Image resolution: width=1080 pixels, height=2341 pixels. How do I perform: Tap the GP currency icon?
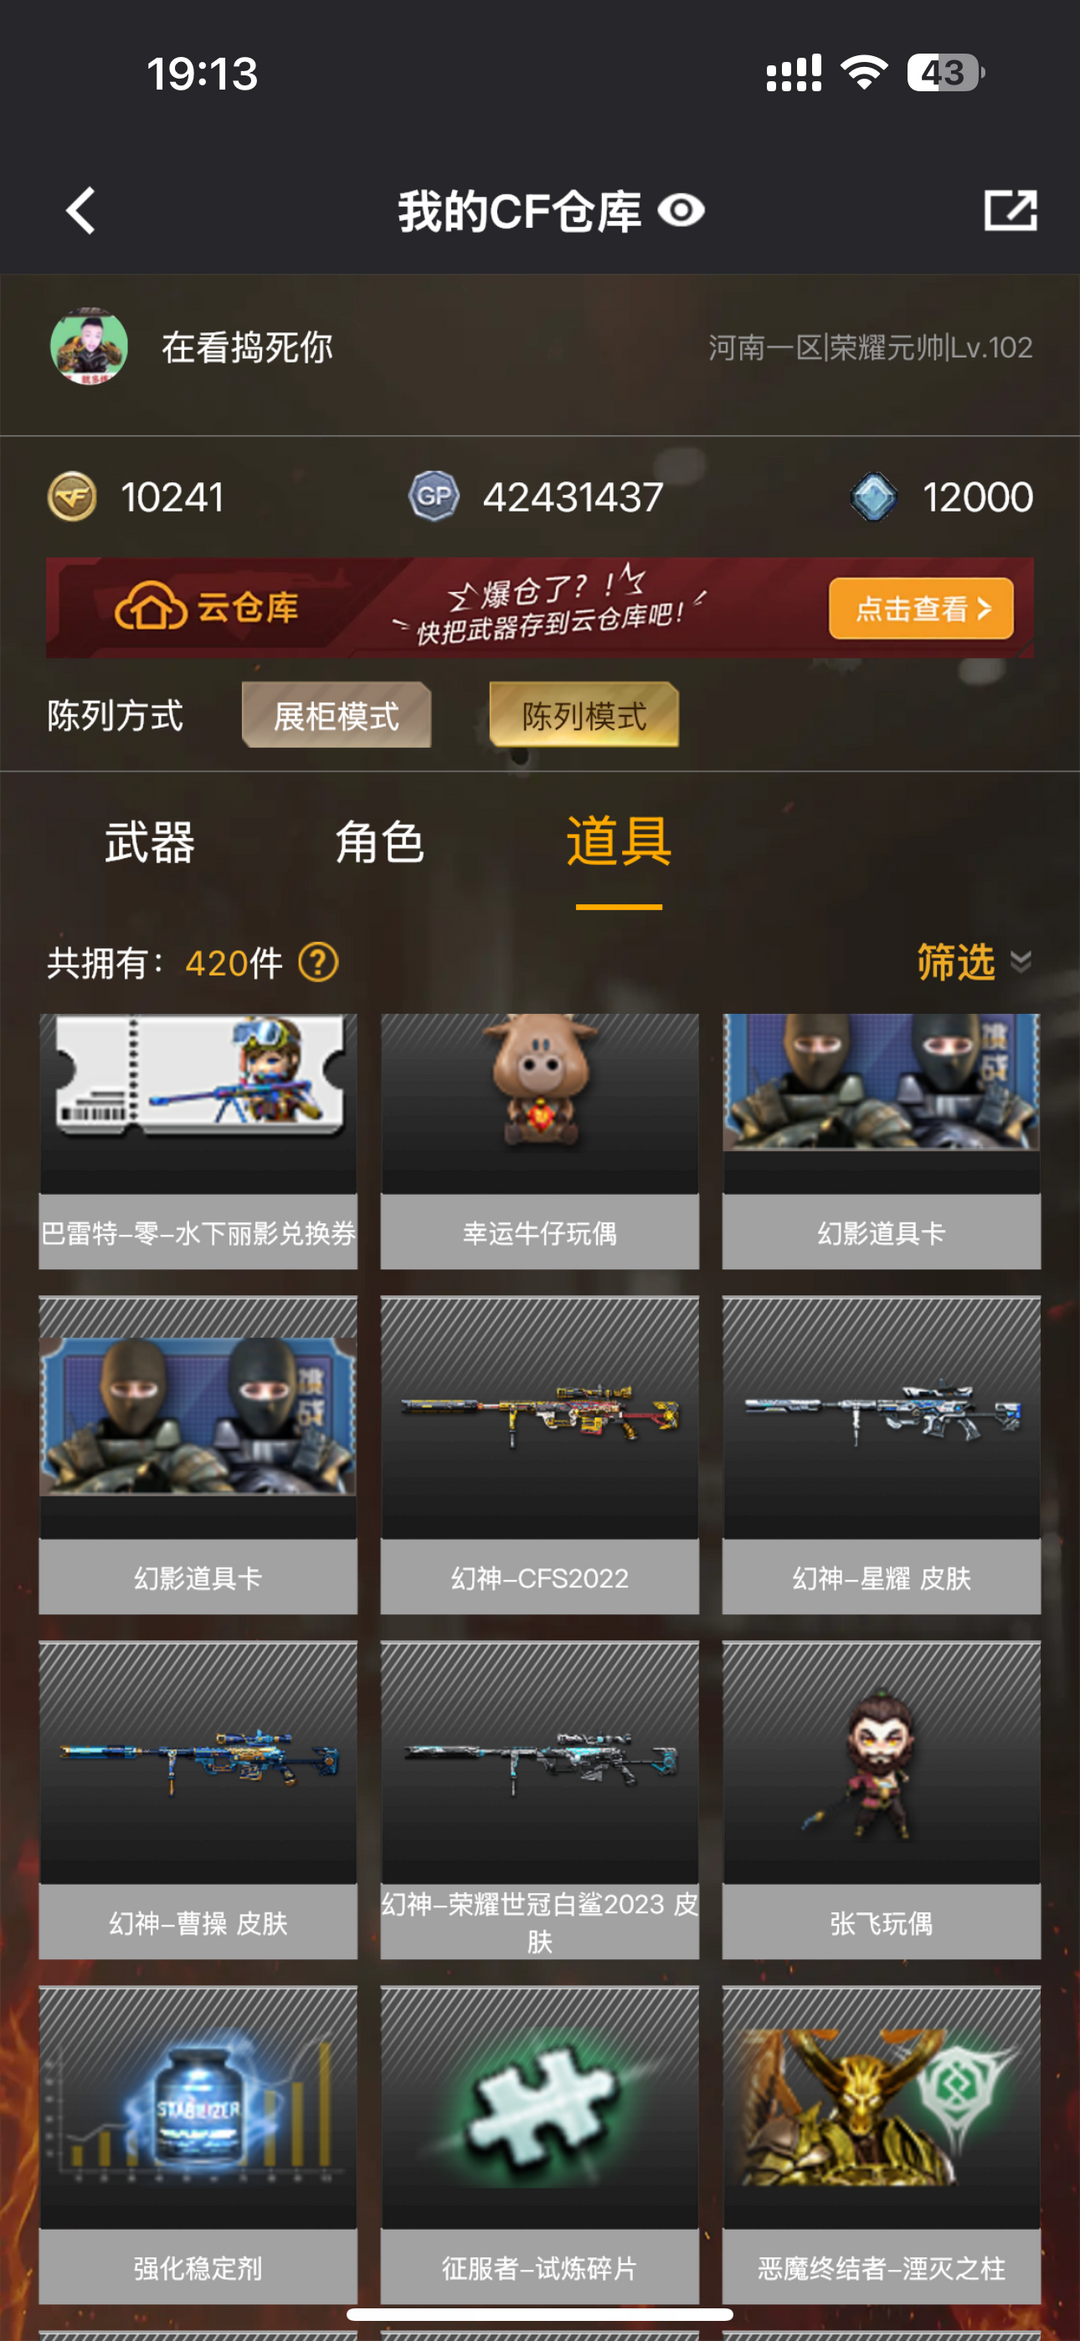(434, 497)
